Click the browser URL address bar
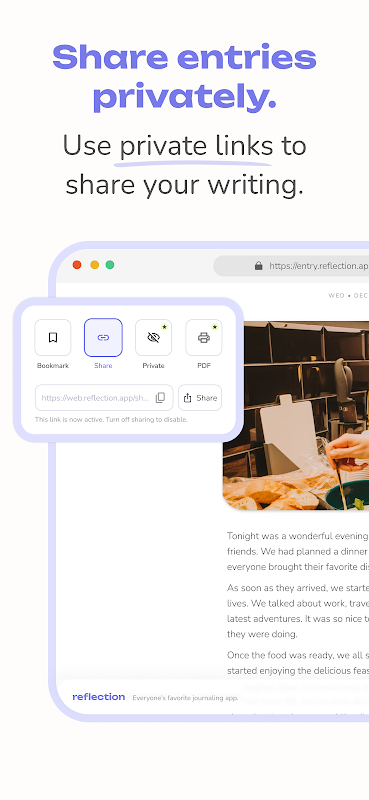369x800 pixels. [291, 266]
